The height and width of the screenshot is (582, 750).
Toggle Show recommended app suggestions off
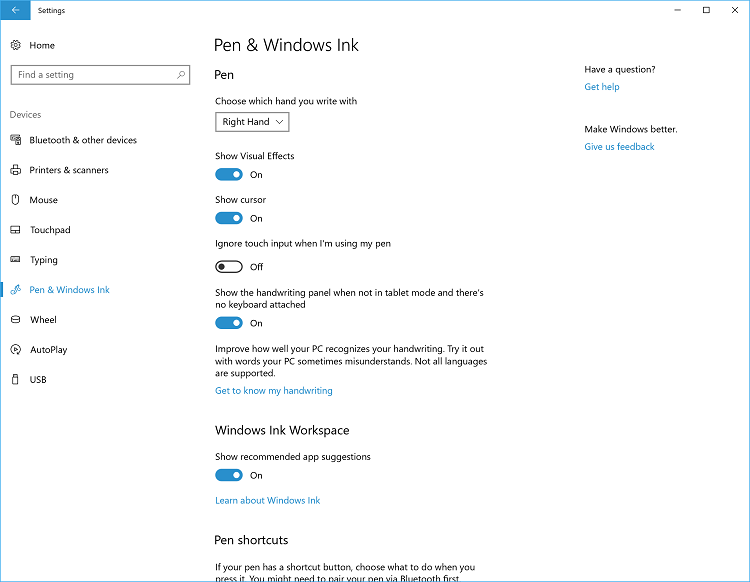tap(229, 476)
